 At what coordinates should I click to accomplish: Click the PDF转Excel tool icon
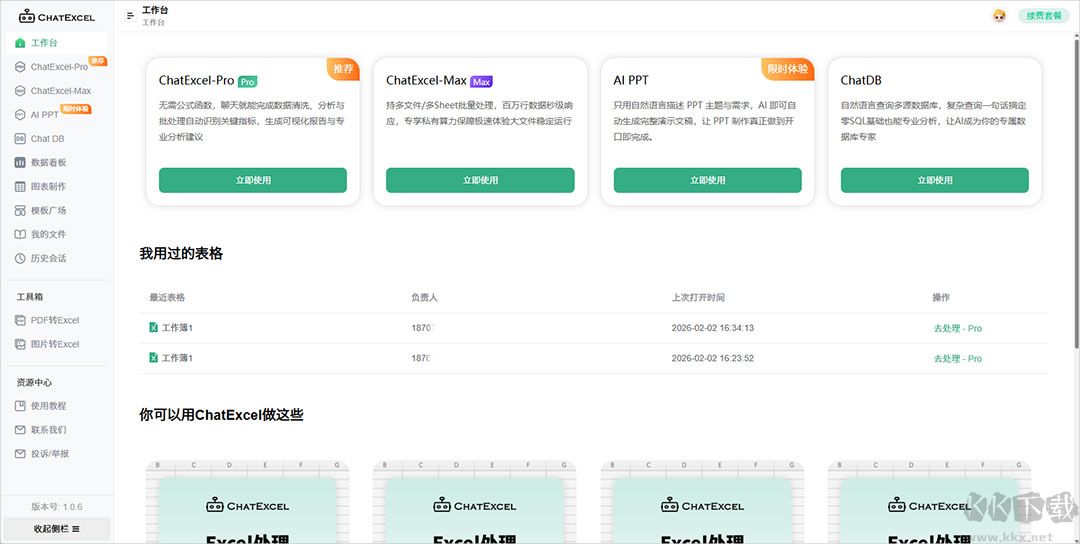20,320
